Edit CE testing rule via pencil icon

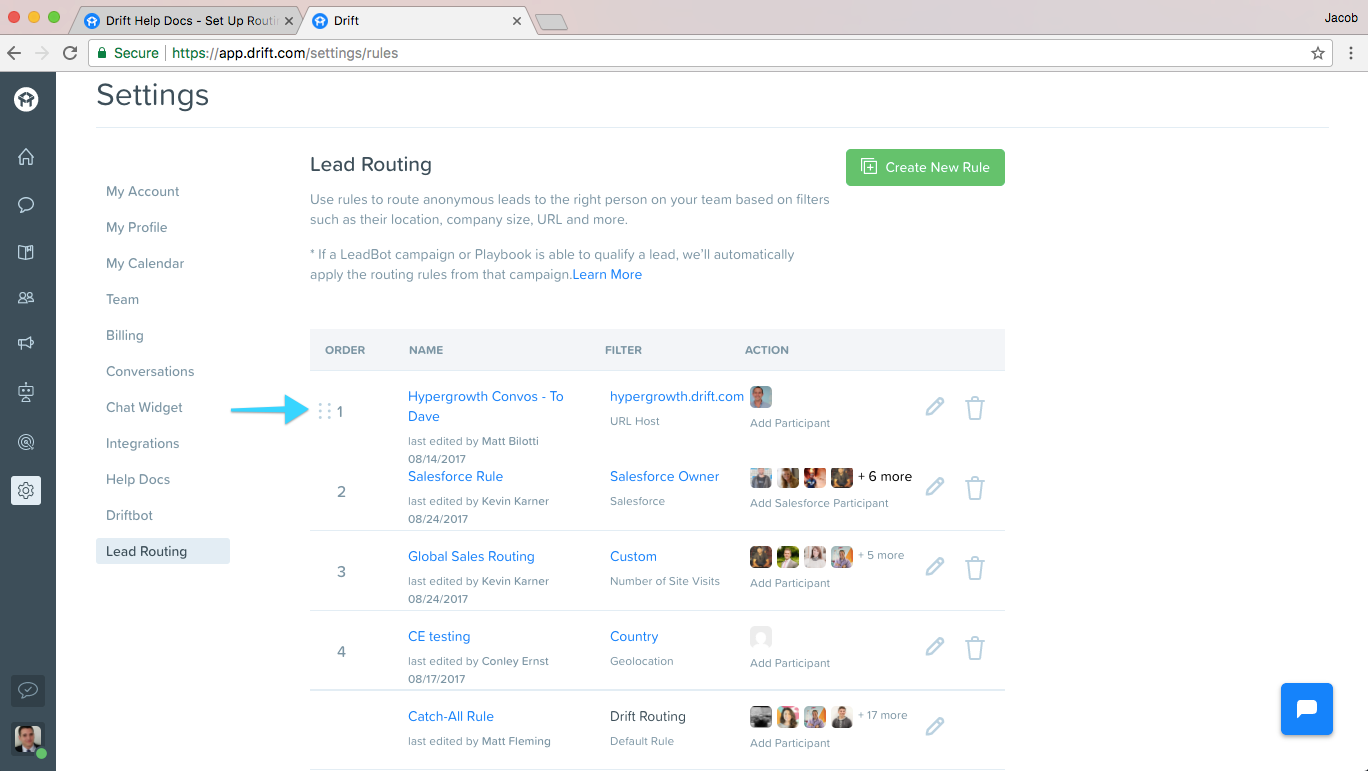935,647
